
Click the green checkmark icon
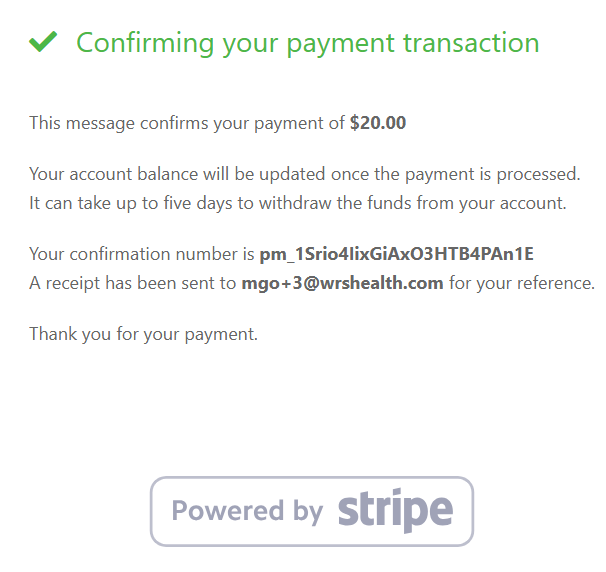pyautogui.click(x=43, y=43)
